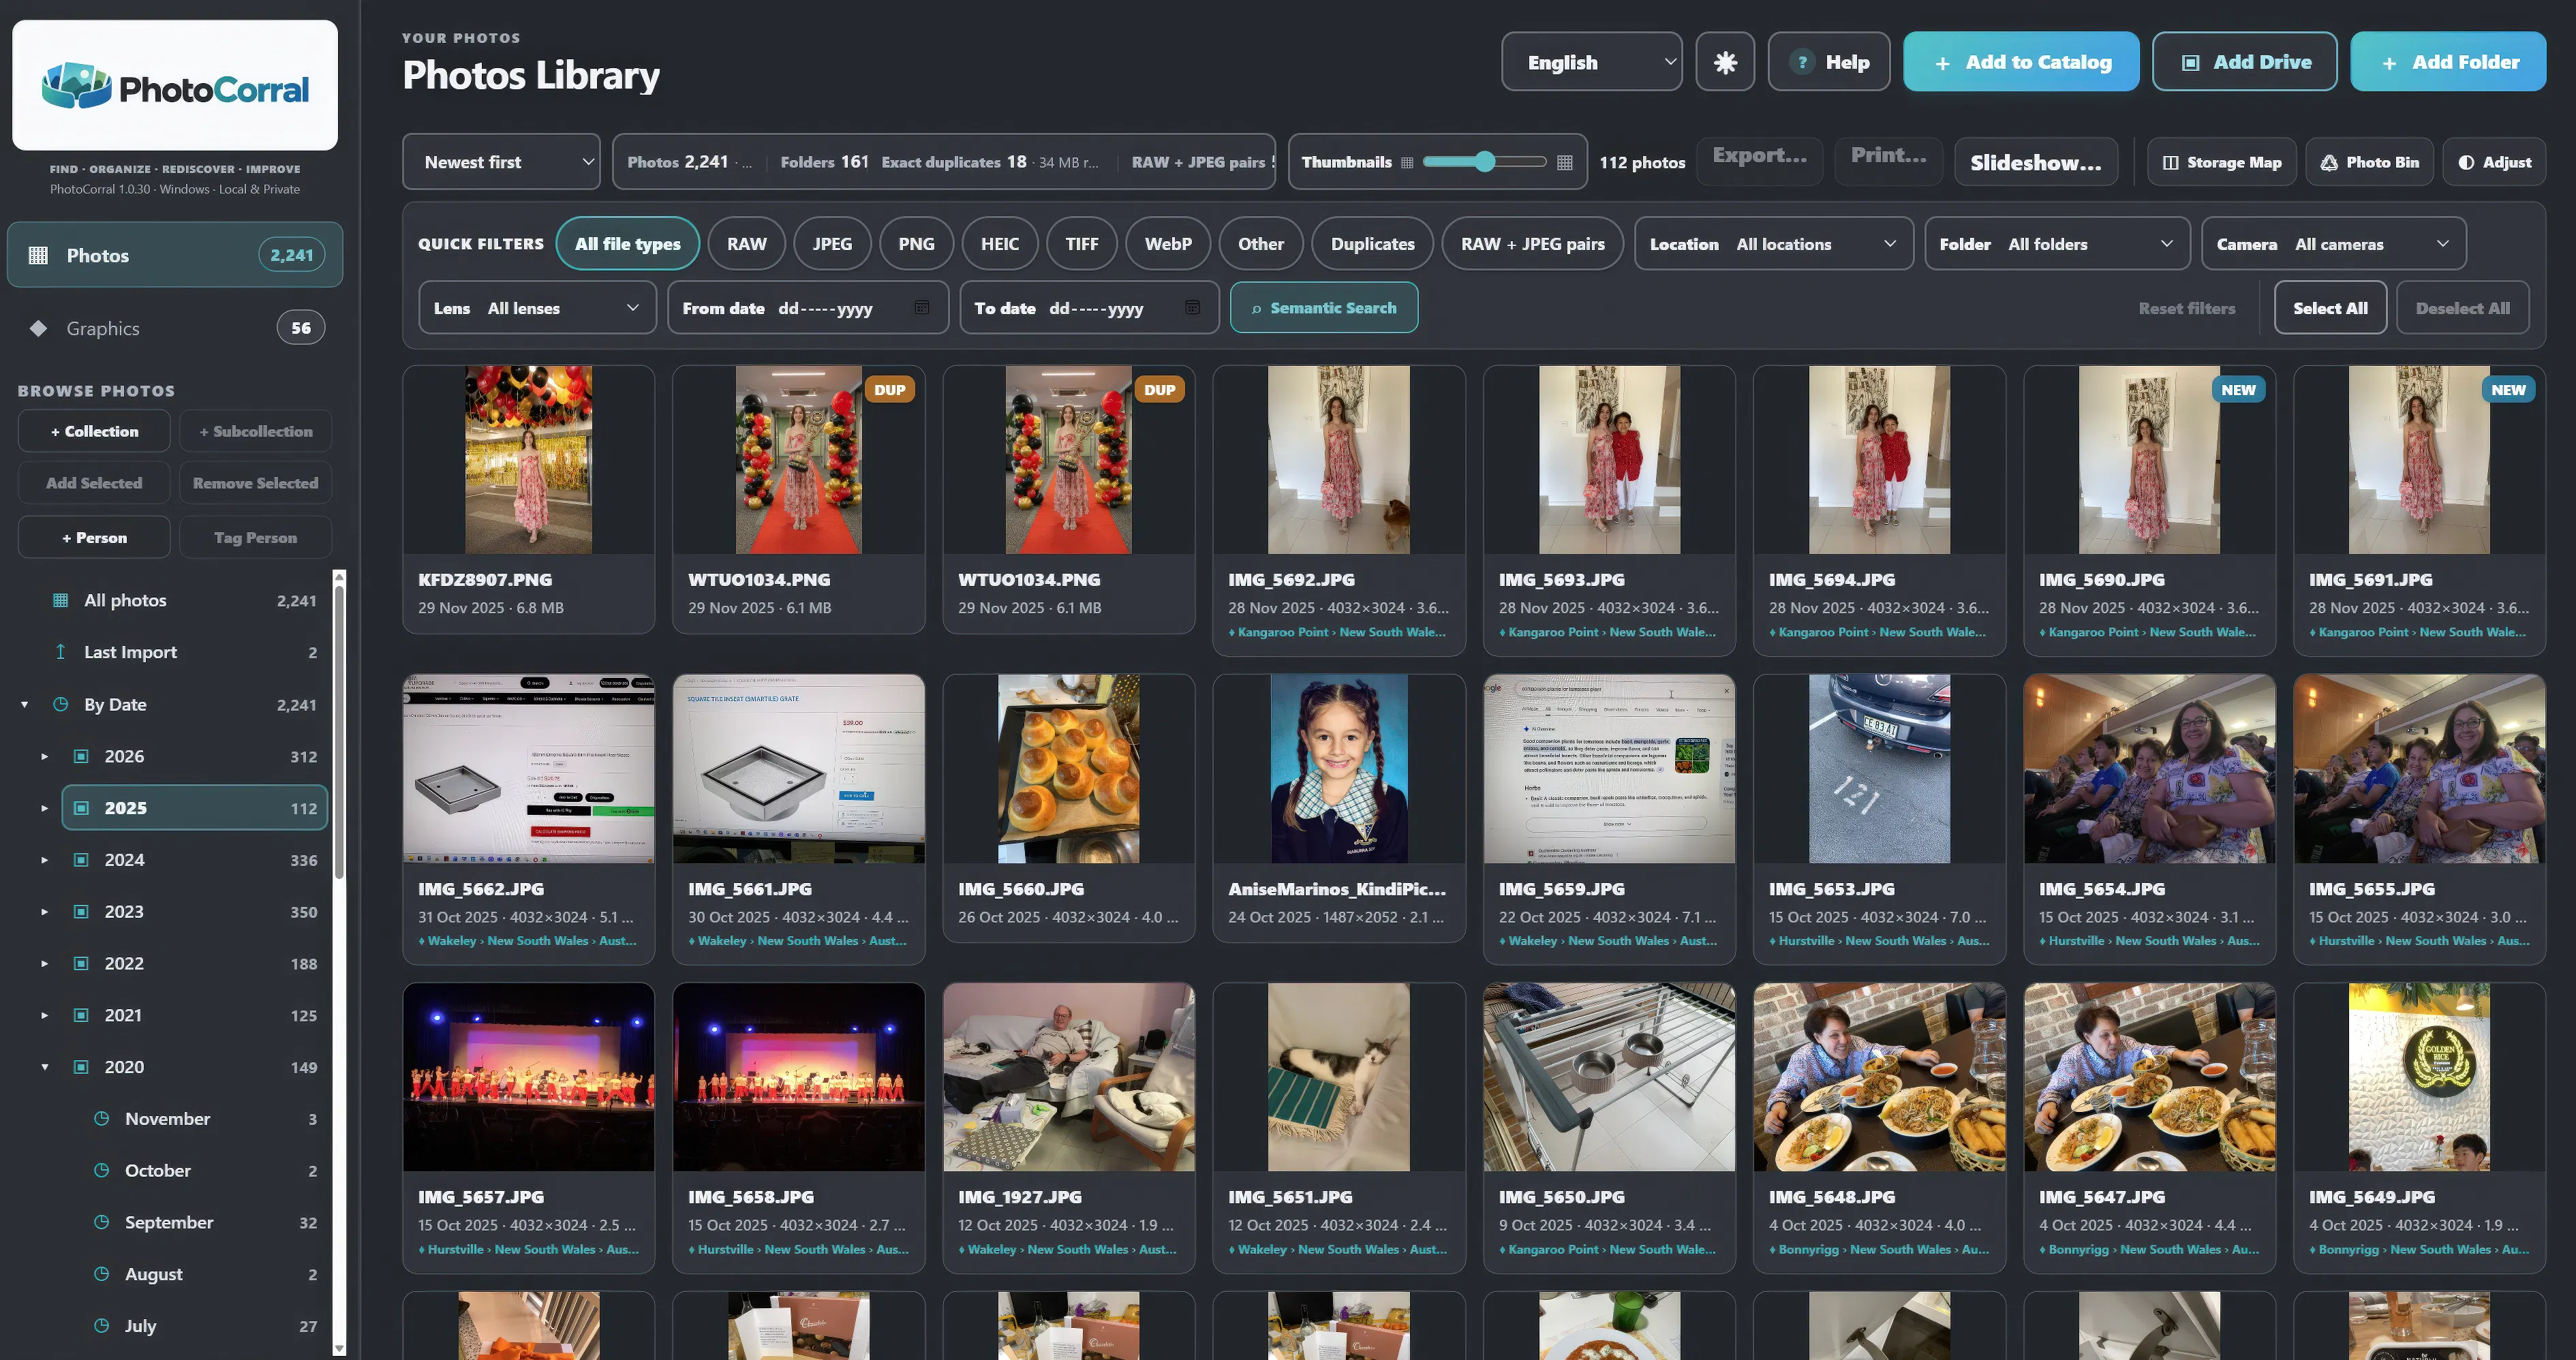Click the Select All button
Image resolution: width=2576 pixels, height=1360 pixels.
[x=2329, y=308]
